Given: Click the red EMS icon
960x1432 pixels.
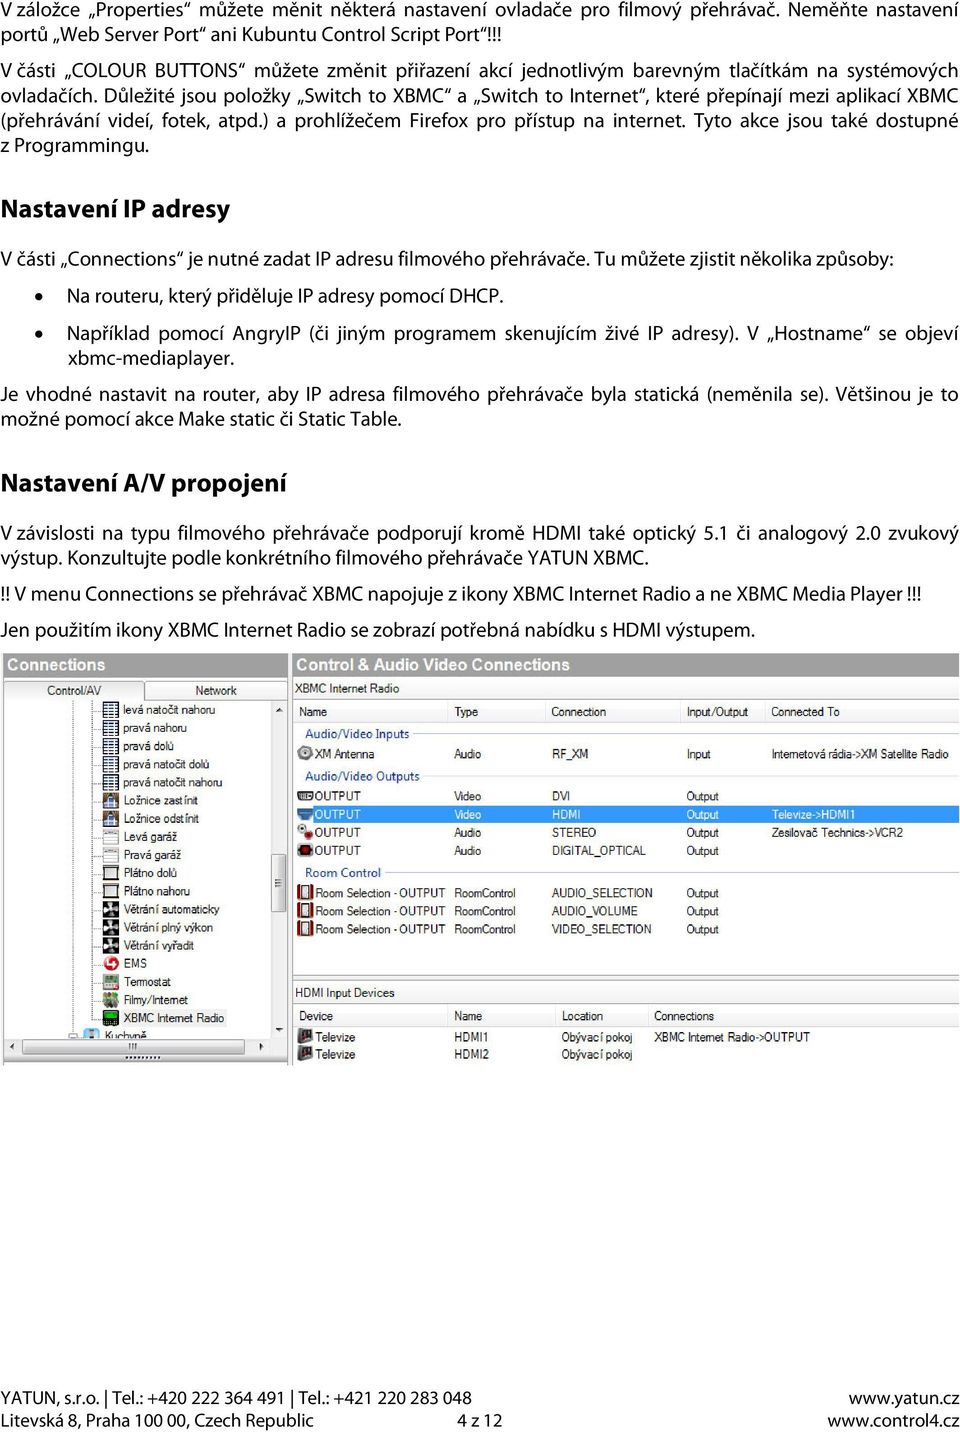Looking at the screenshot, I should [111, 963].
